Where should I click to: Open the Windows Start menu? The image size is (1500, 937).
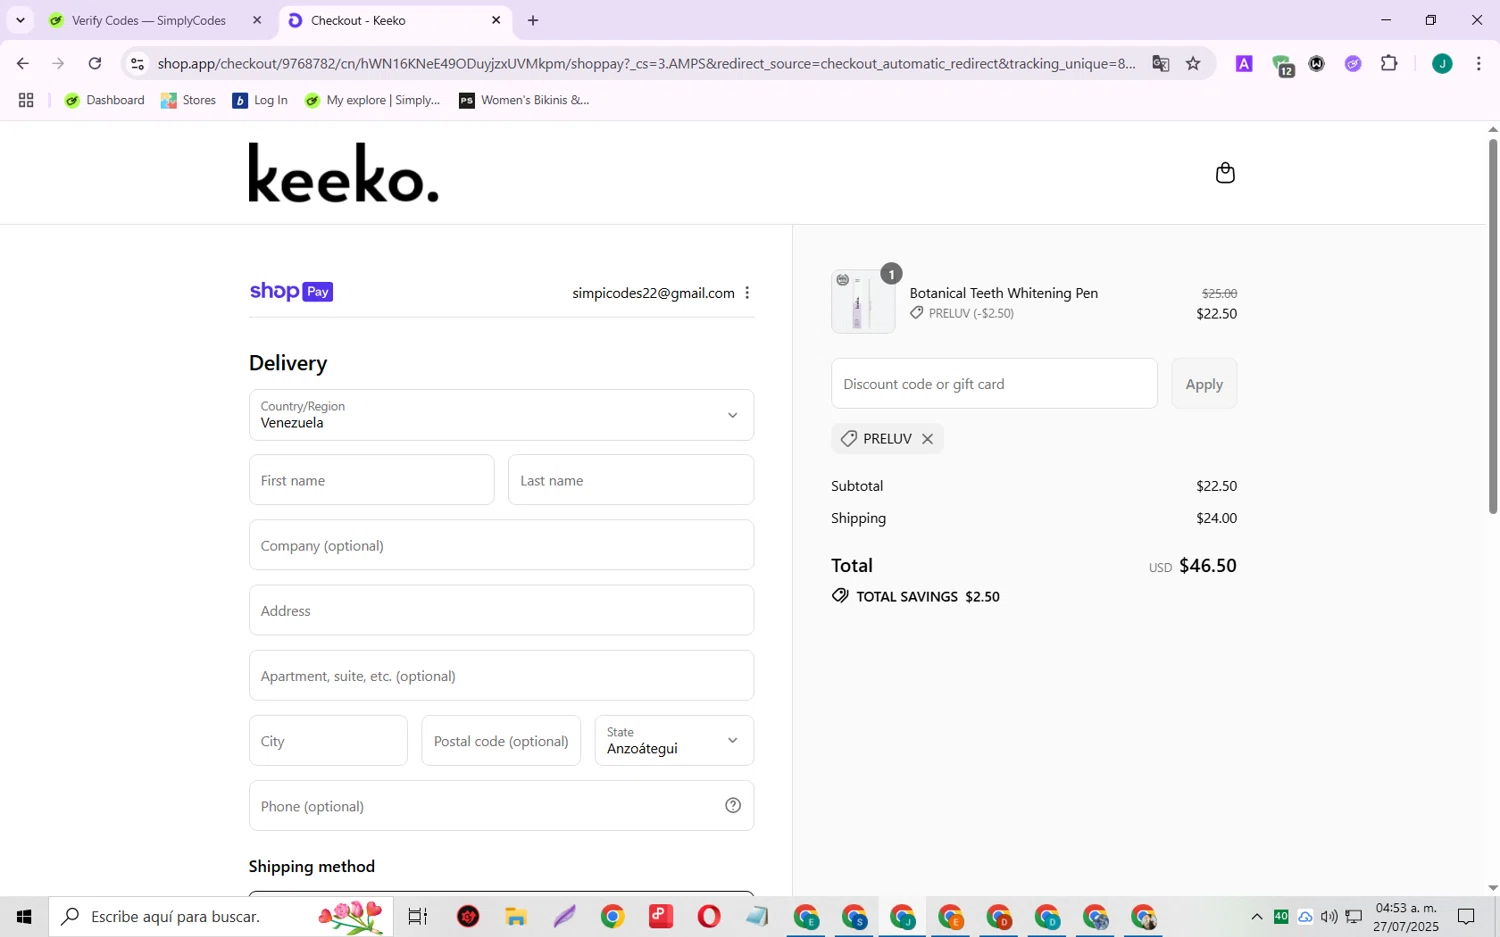point(24,916)
